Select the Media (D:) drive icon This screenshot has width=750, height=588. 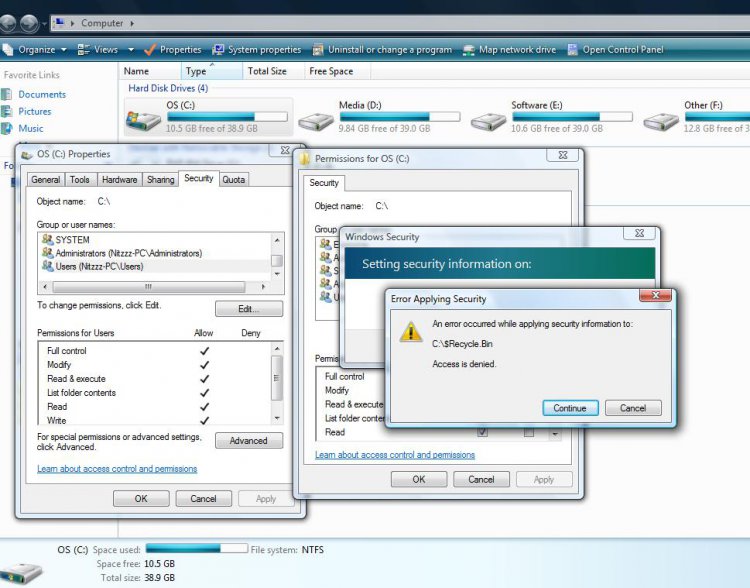click(x=315, y=122)
